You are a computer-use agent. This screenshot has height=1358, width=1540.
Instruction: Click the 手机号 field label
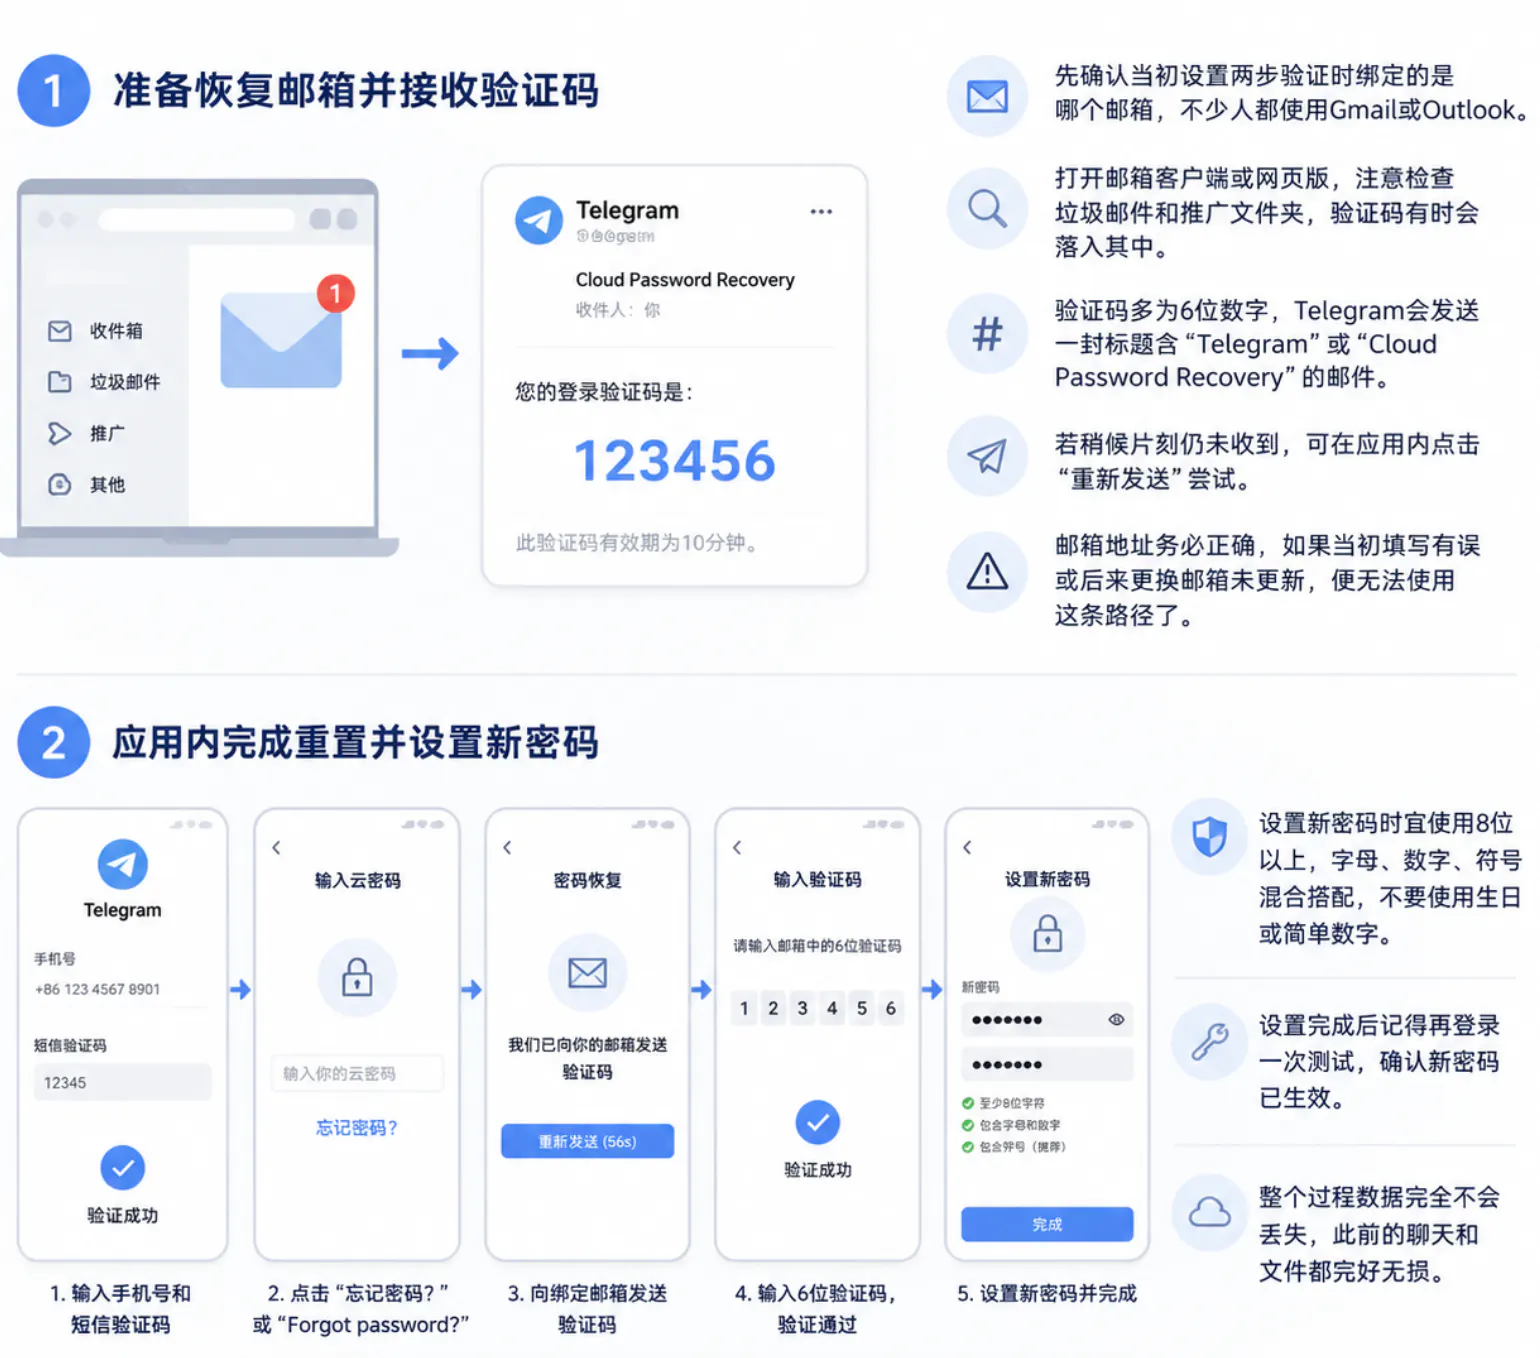(x=55, y=959)
